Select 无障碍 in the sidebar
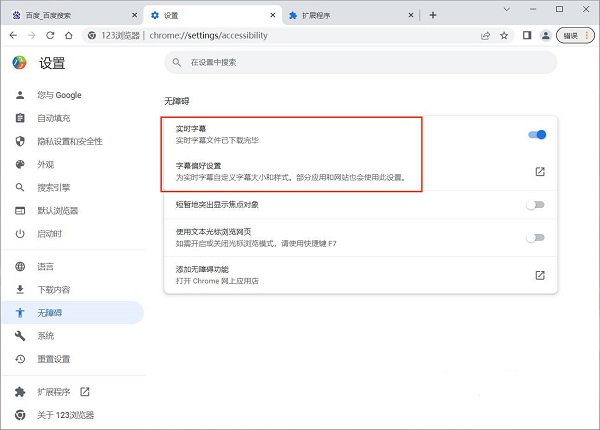The image size is (600, 430). coord(73,313)
